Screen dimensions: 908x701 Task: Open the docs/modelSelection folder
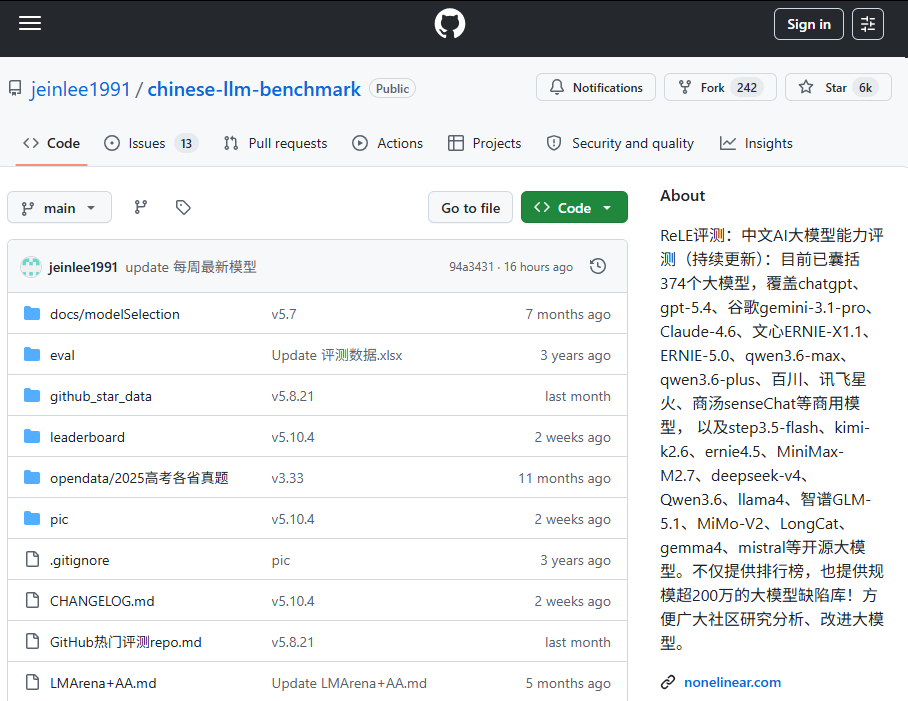tap(115, 314)
